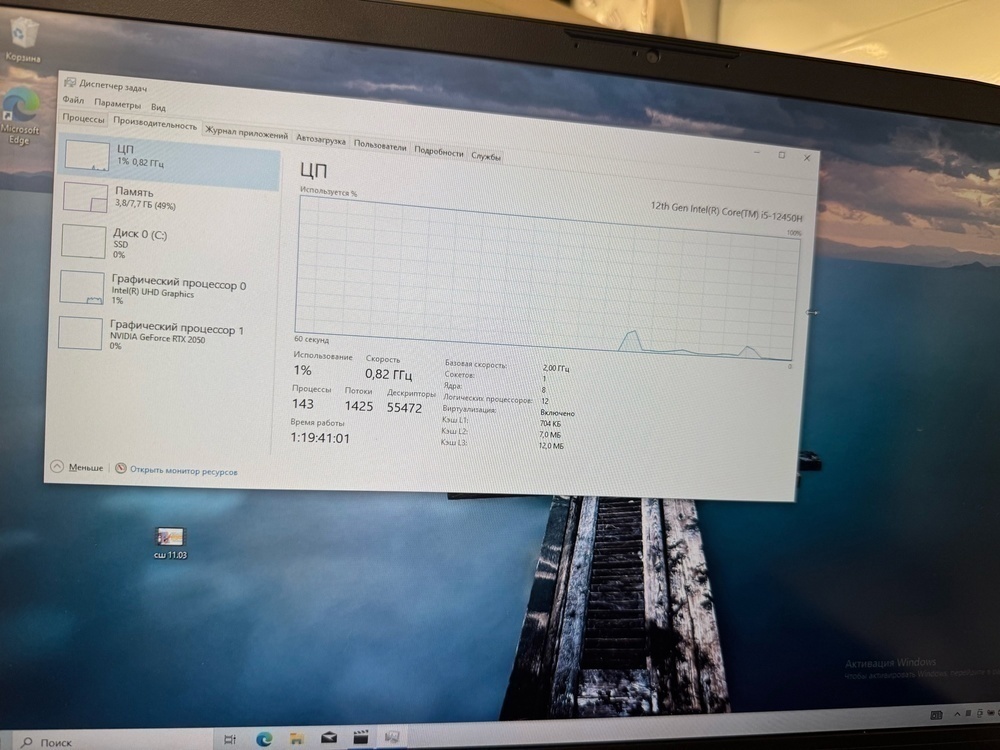Click the Диспетчер задач title bar icon

pos(70,82)
